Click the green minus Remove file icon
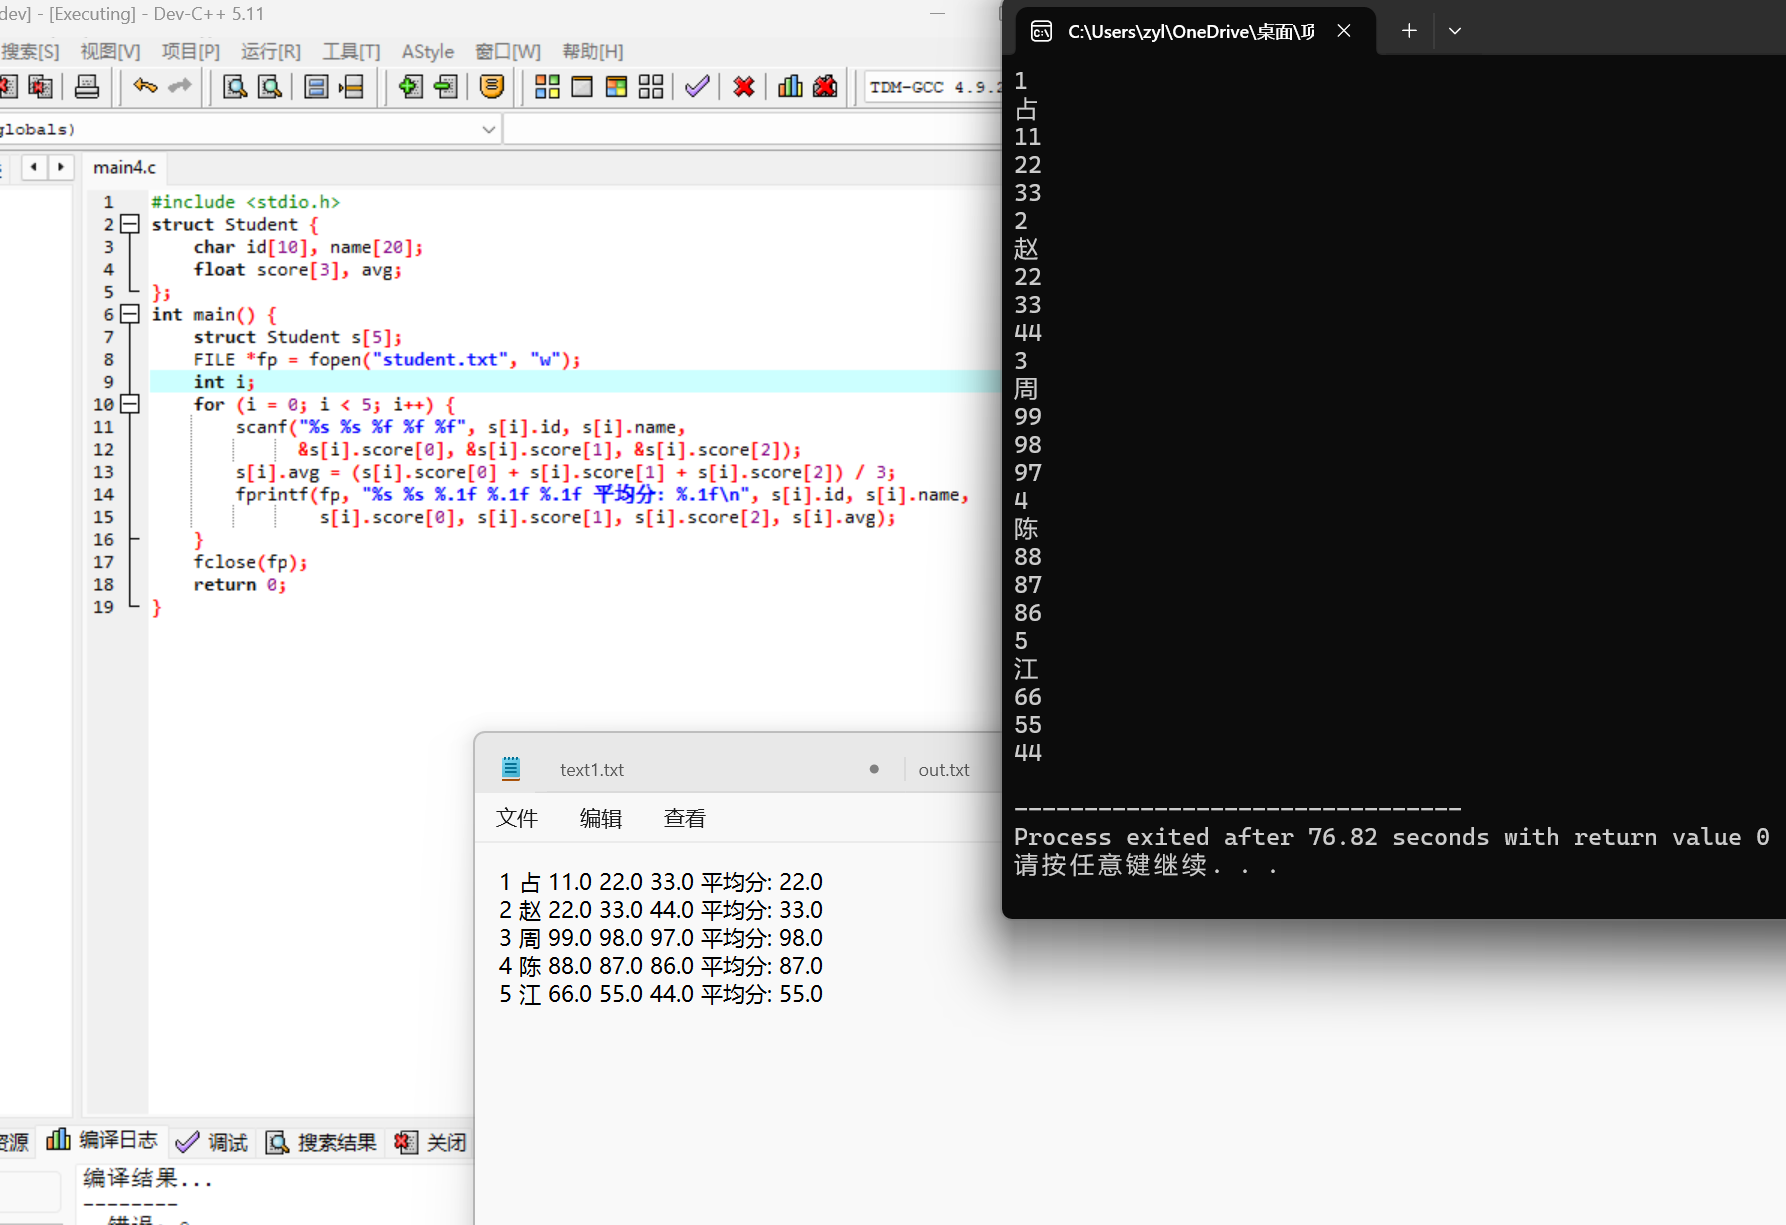1786x1225 pixels. click(x=446, y=87)
